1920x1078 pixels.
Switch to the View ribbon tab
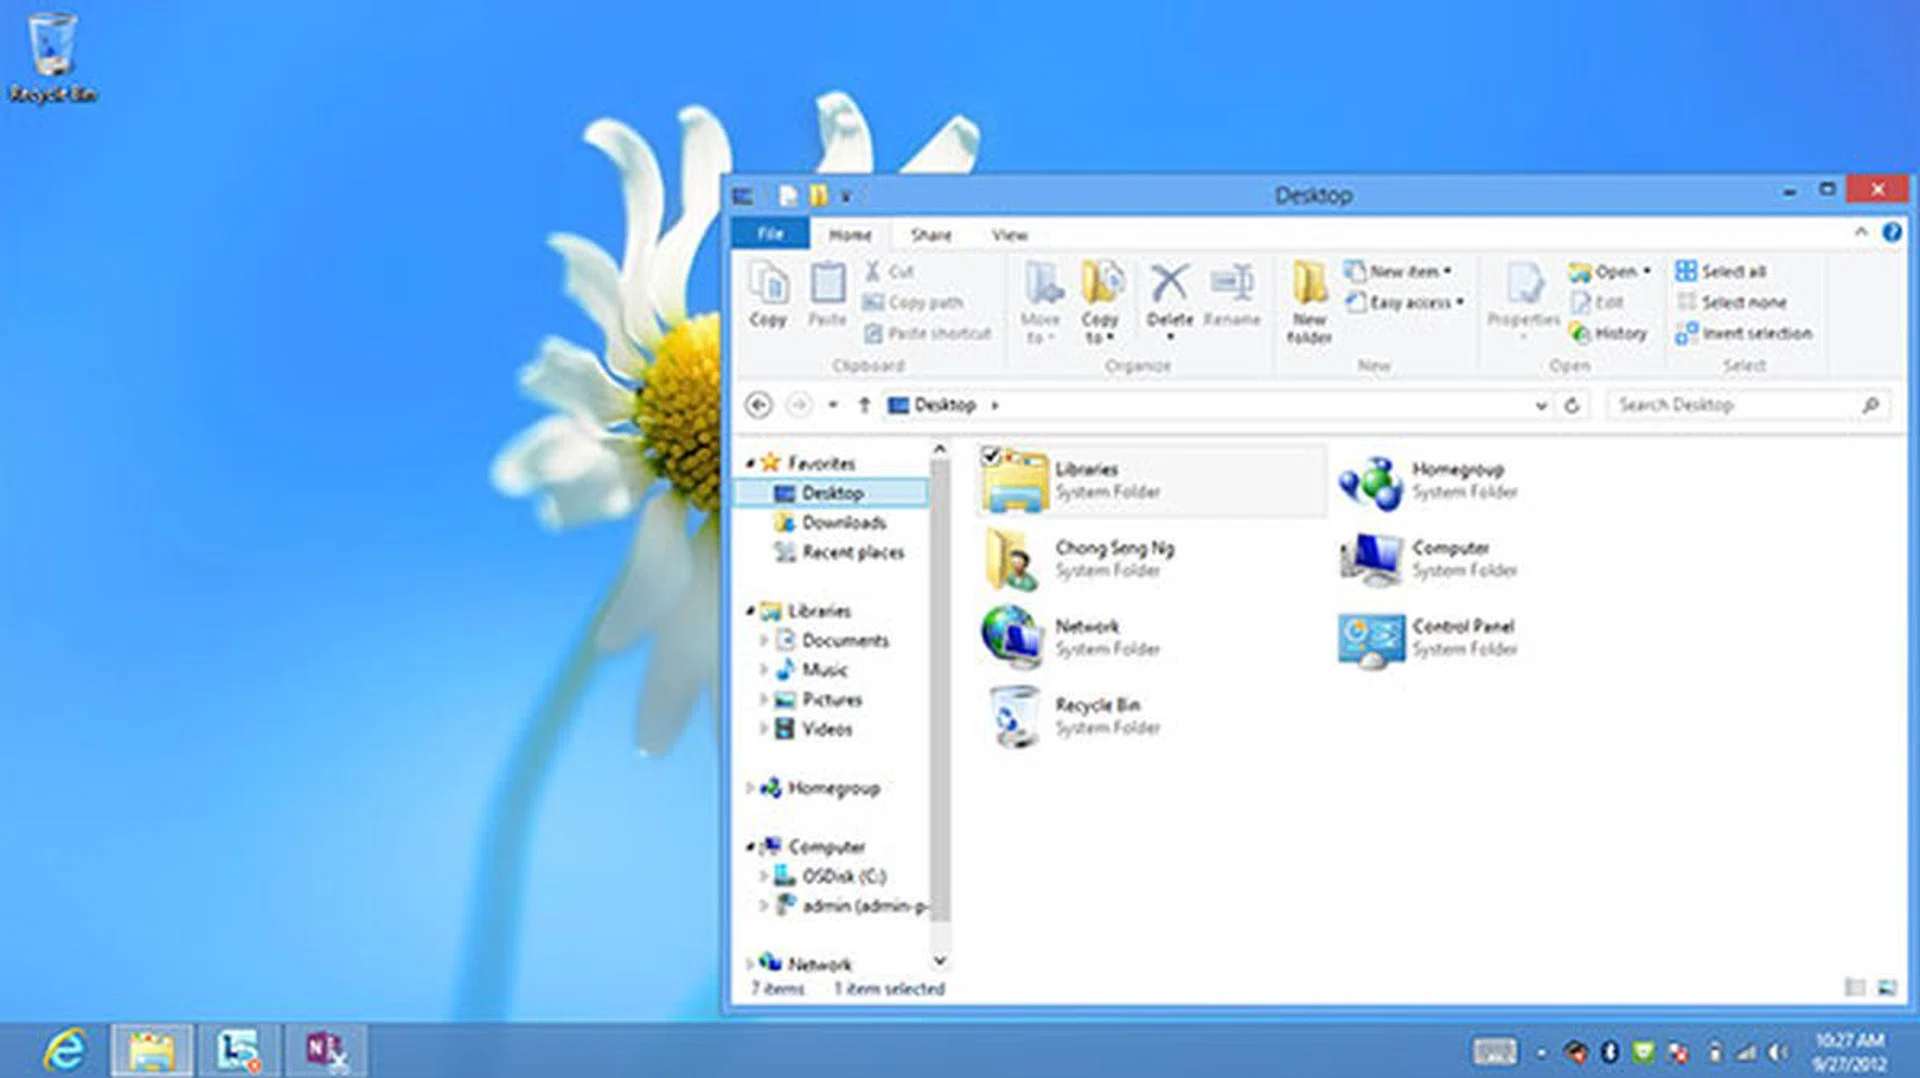tap(1009, 235)
